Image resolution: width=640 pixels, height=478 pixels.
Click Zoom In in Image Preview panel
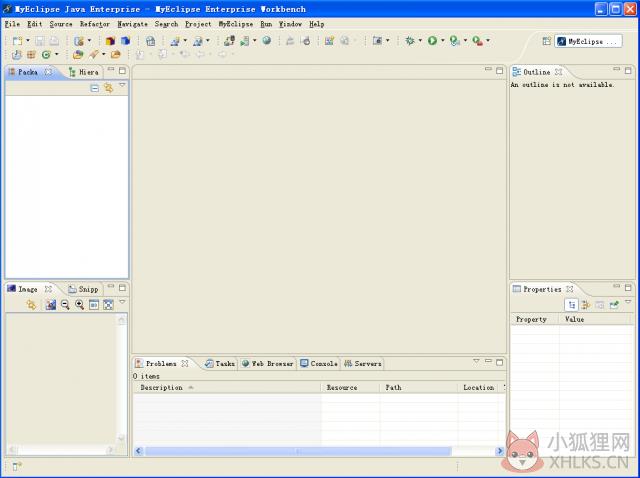[x=80, y=305]
